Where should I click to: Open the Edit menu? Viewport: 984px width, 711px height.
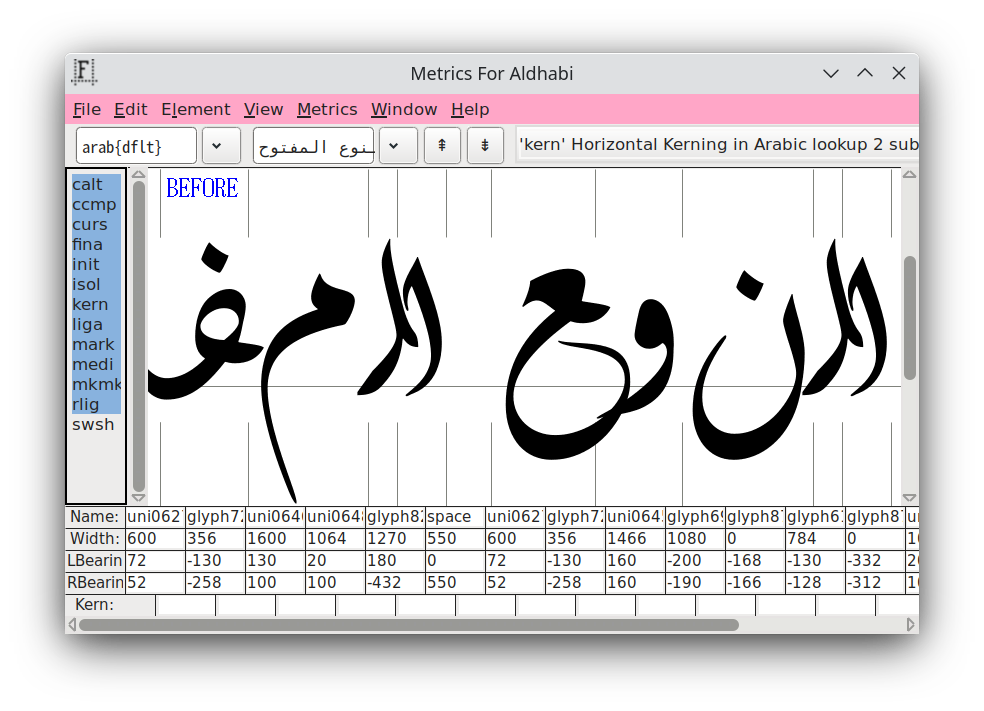(131, 109)
